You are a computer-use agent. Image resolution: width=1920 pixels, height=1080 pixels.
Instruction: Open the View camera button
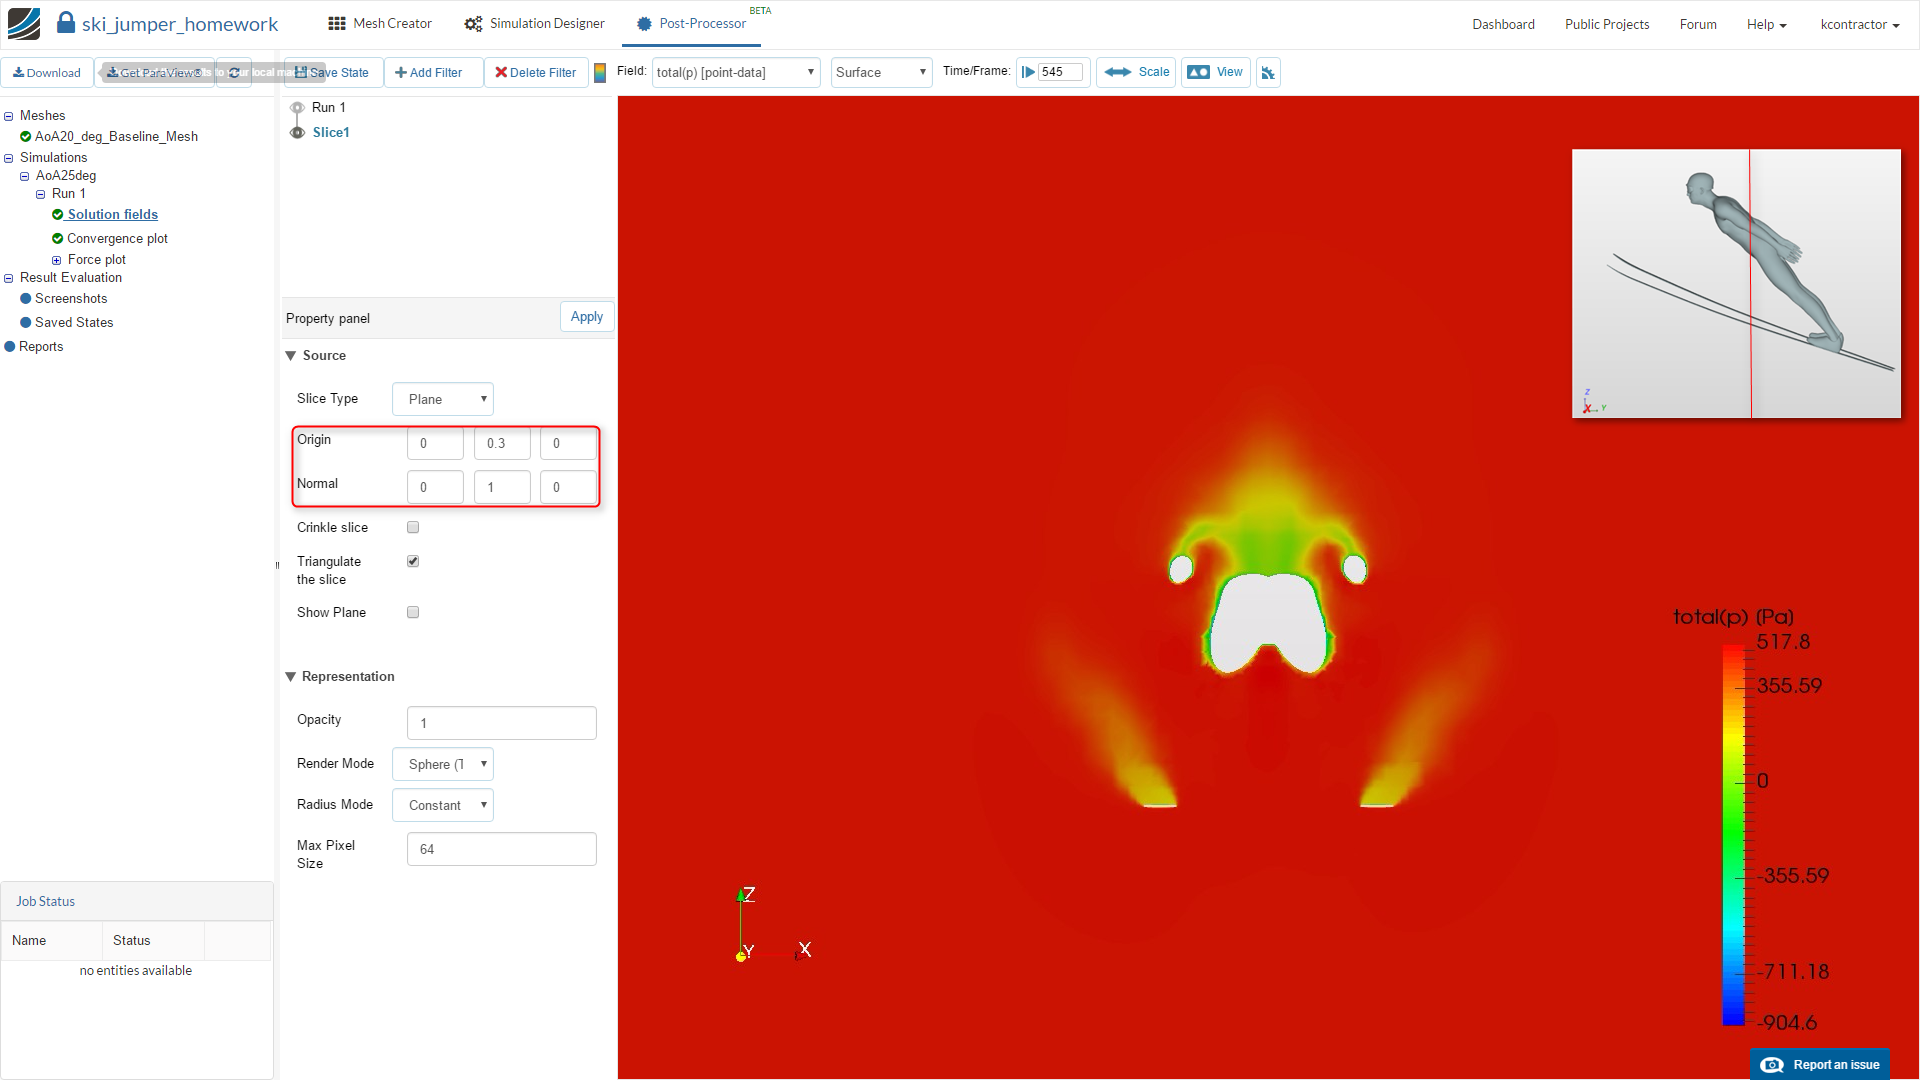click(x=1215, y=72)
